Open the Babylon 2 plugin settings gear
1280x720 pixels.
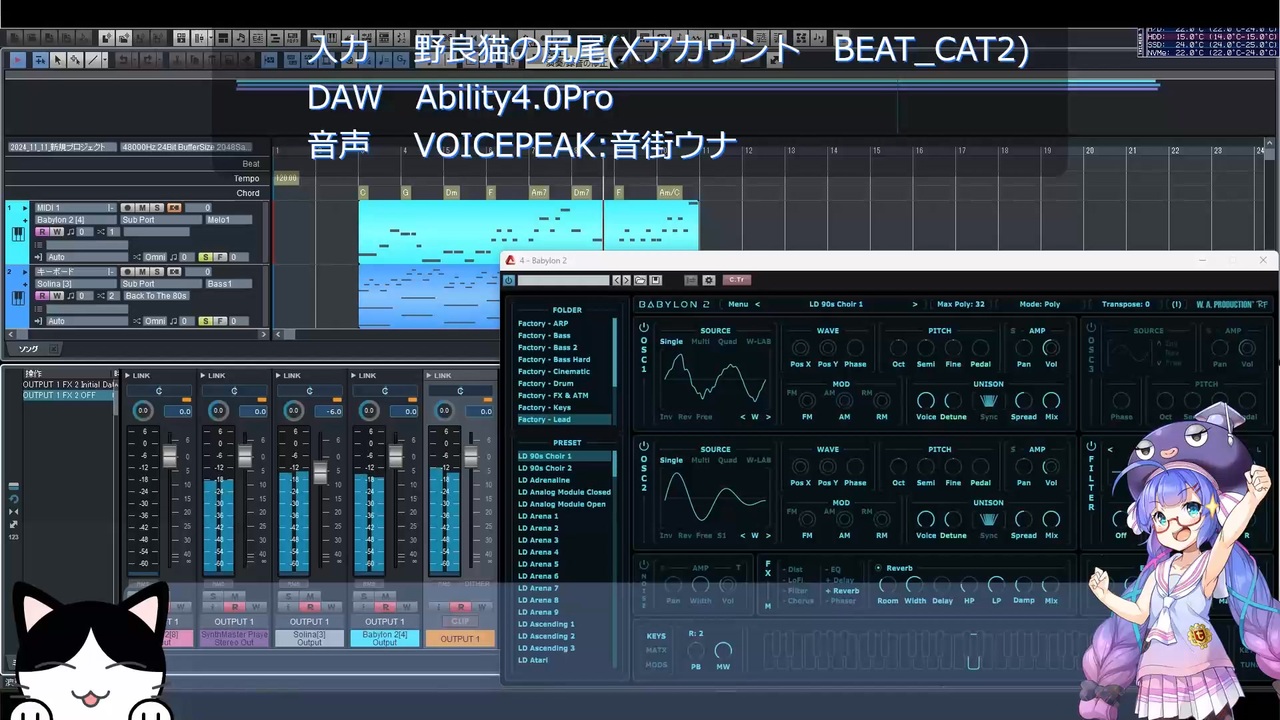click(x=709, y=281)
